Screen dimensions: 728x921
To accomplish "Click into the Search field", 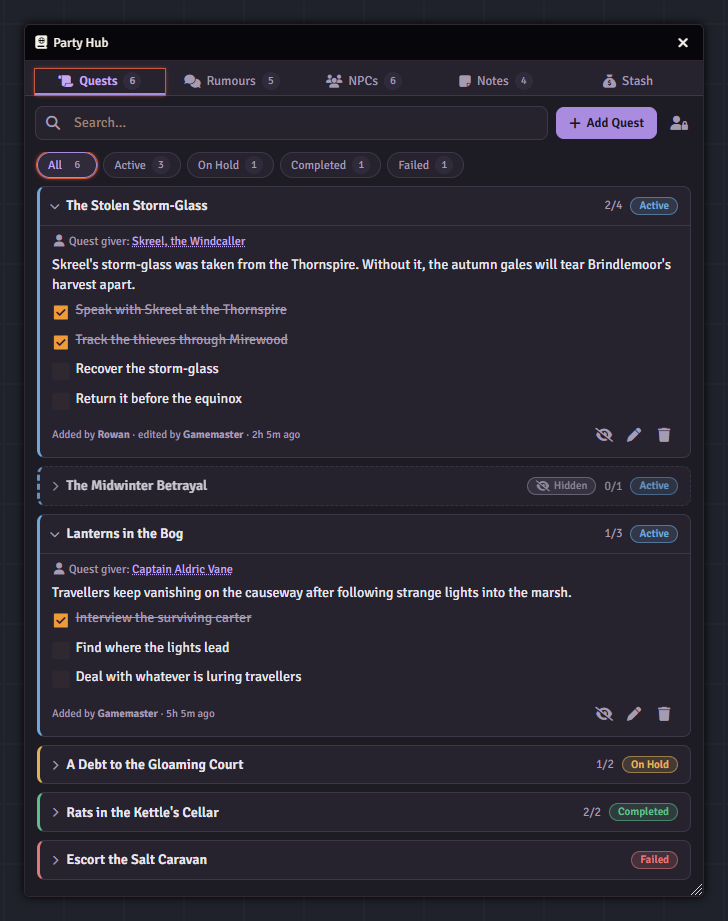I will pyautogui.click(x=291, y=123).
